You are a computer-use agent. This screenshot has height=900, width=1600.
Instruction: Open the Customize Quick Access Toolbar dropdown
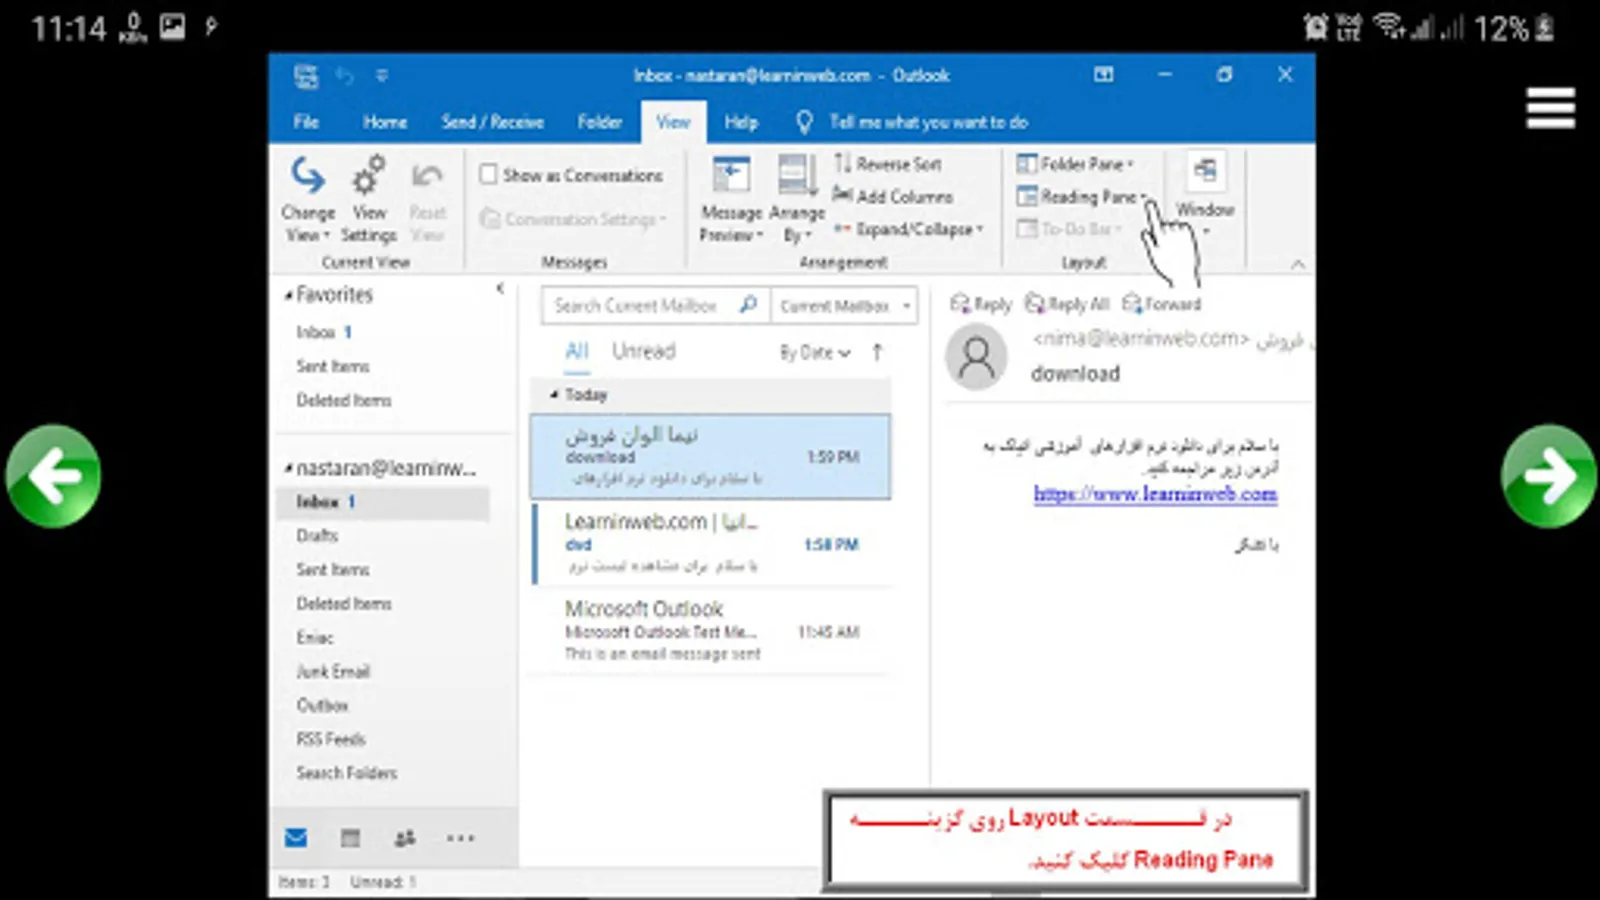pos(381,76)
